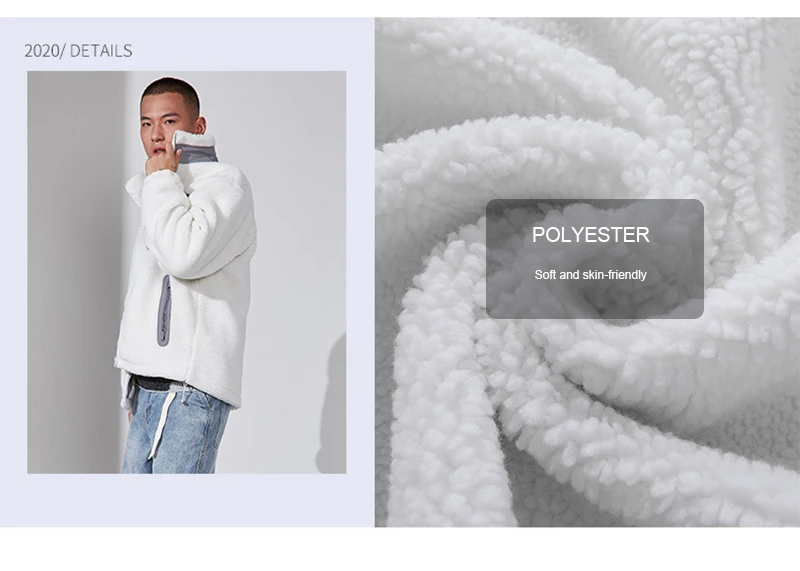Click the word DETAILS in the heading
This screenshot has width=800, height=571.
point(101,51)
